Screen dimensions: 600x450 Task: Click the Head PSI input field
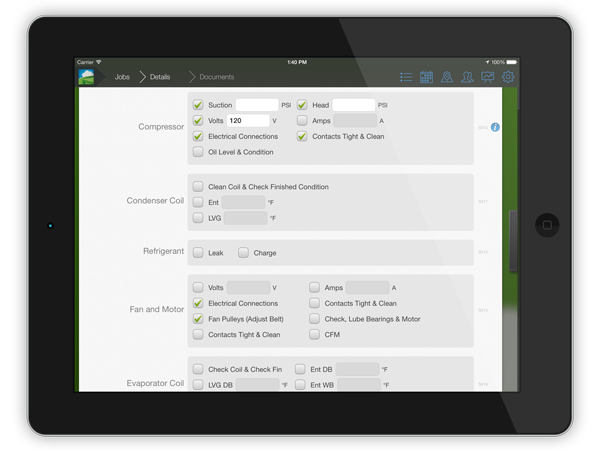354,105
